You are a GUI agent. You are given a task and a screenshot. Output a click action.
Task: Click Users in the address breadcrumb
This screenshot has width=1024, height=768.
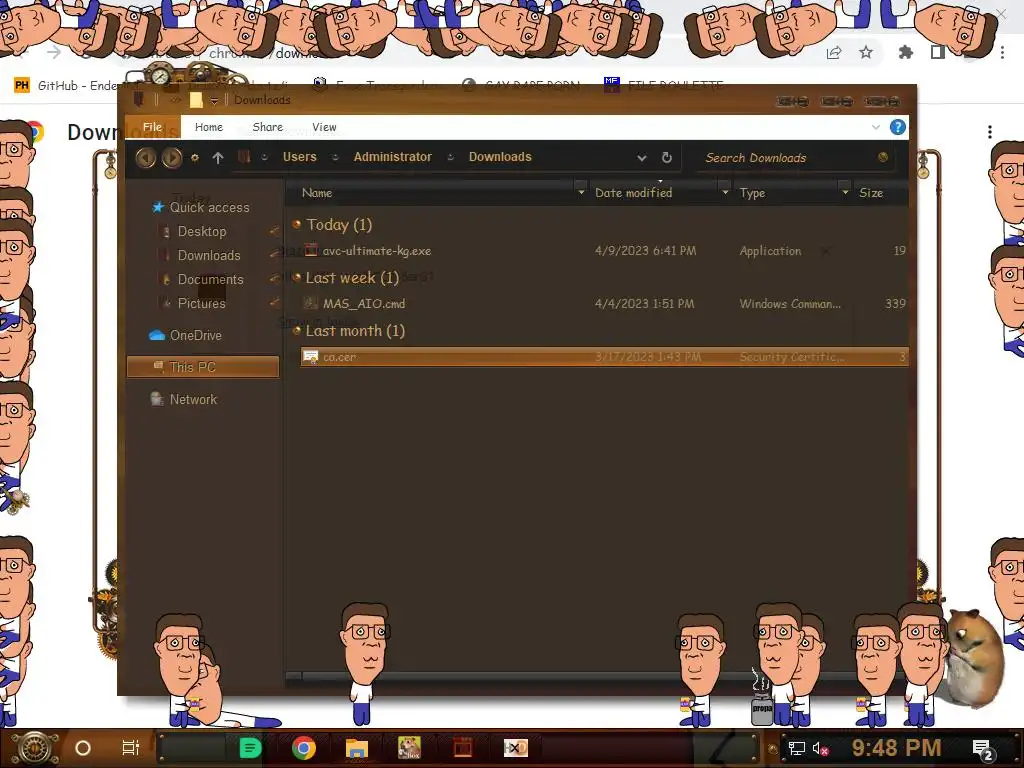click(x=299, y=157)
